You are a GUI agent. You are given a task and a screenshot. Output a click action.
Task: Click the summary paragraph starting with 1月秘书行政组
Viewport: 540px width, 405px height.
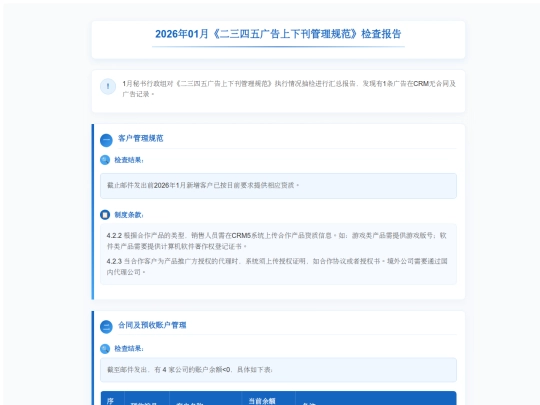(289, 89)
